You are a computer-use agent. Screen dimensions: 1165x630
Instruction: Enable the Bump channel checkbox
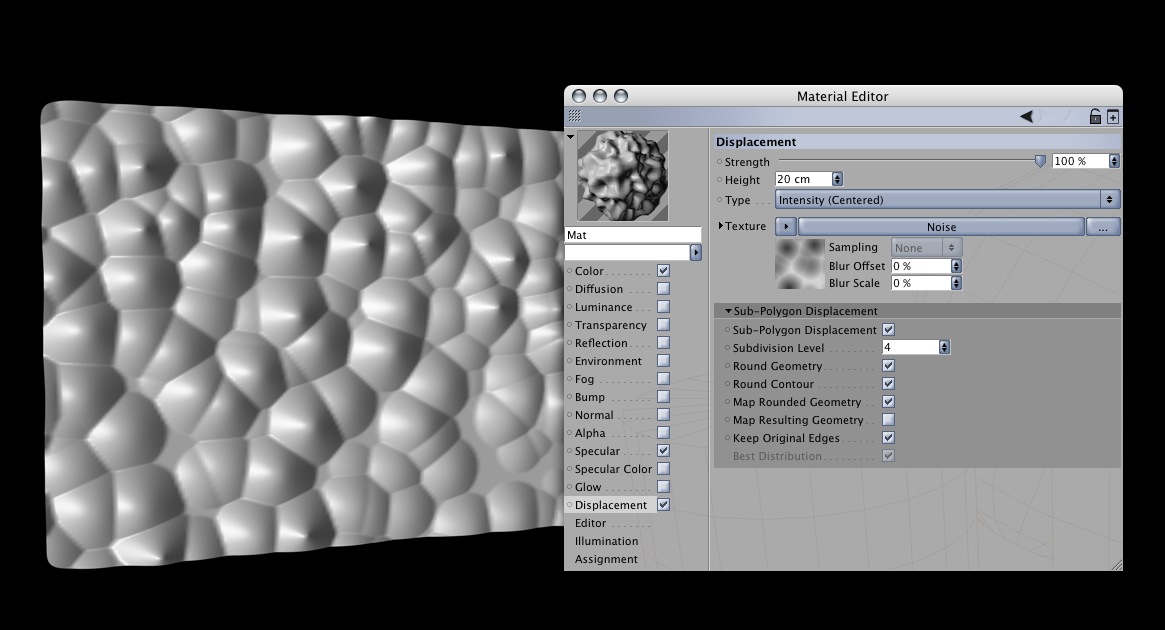tap(663, 397)
